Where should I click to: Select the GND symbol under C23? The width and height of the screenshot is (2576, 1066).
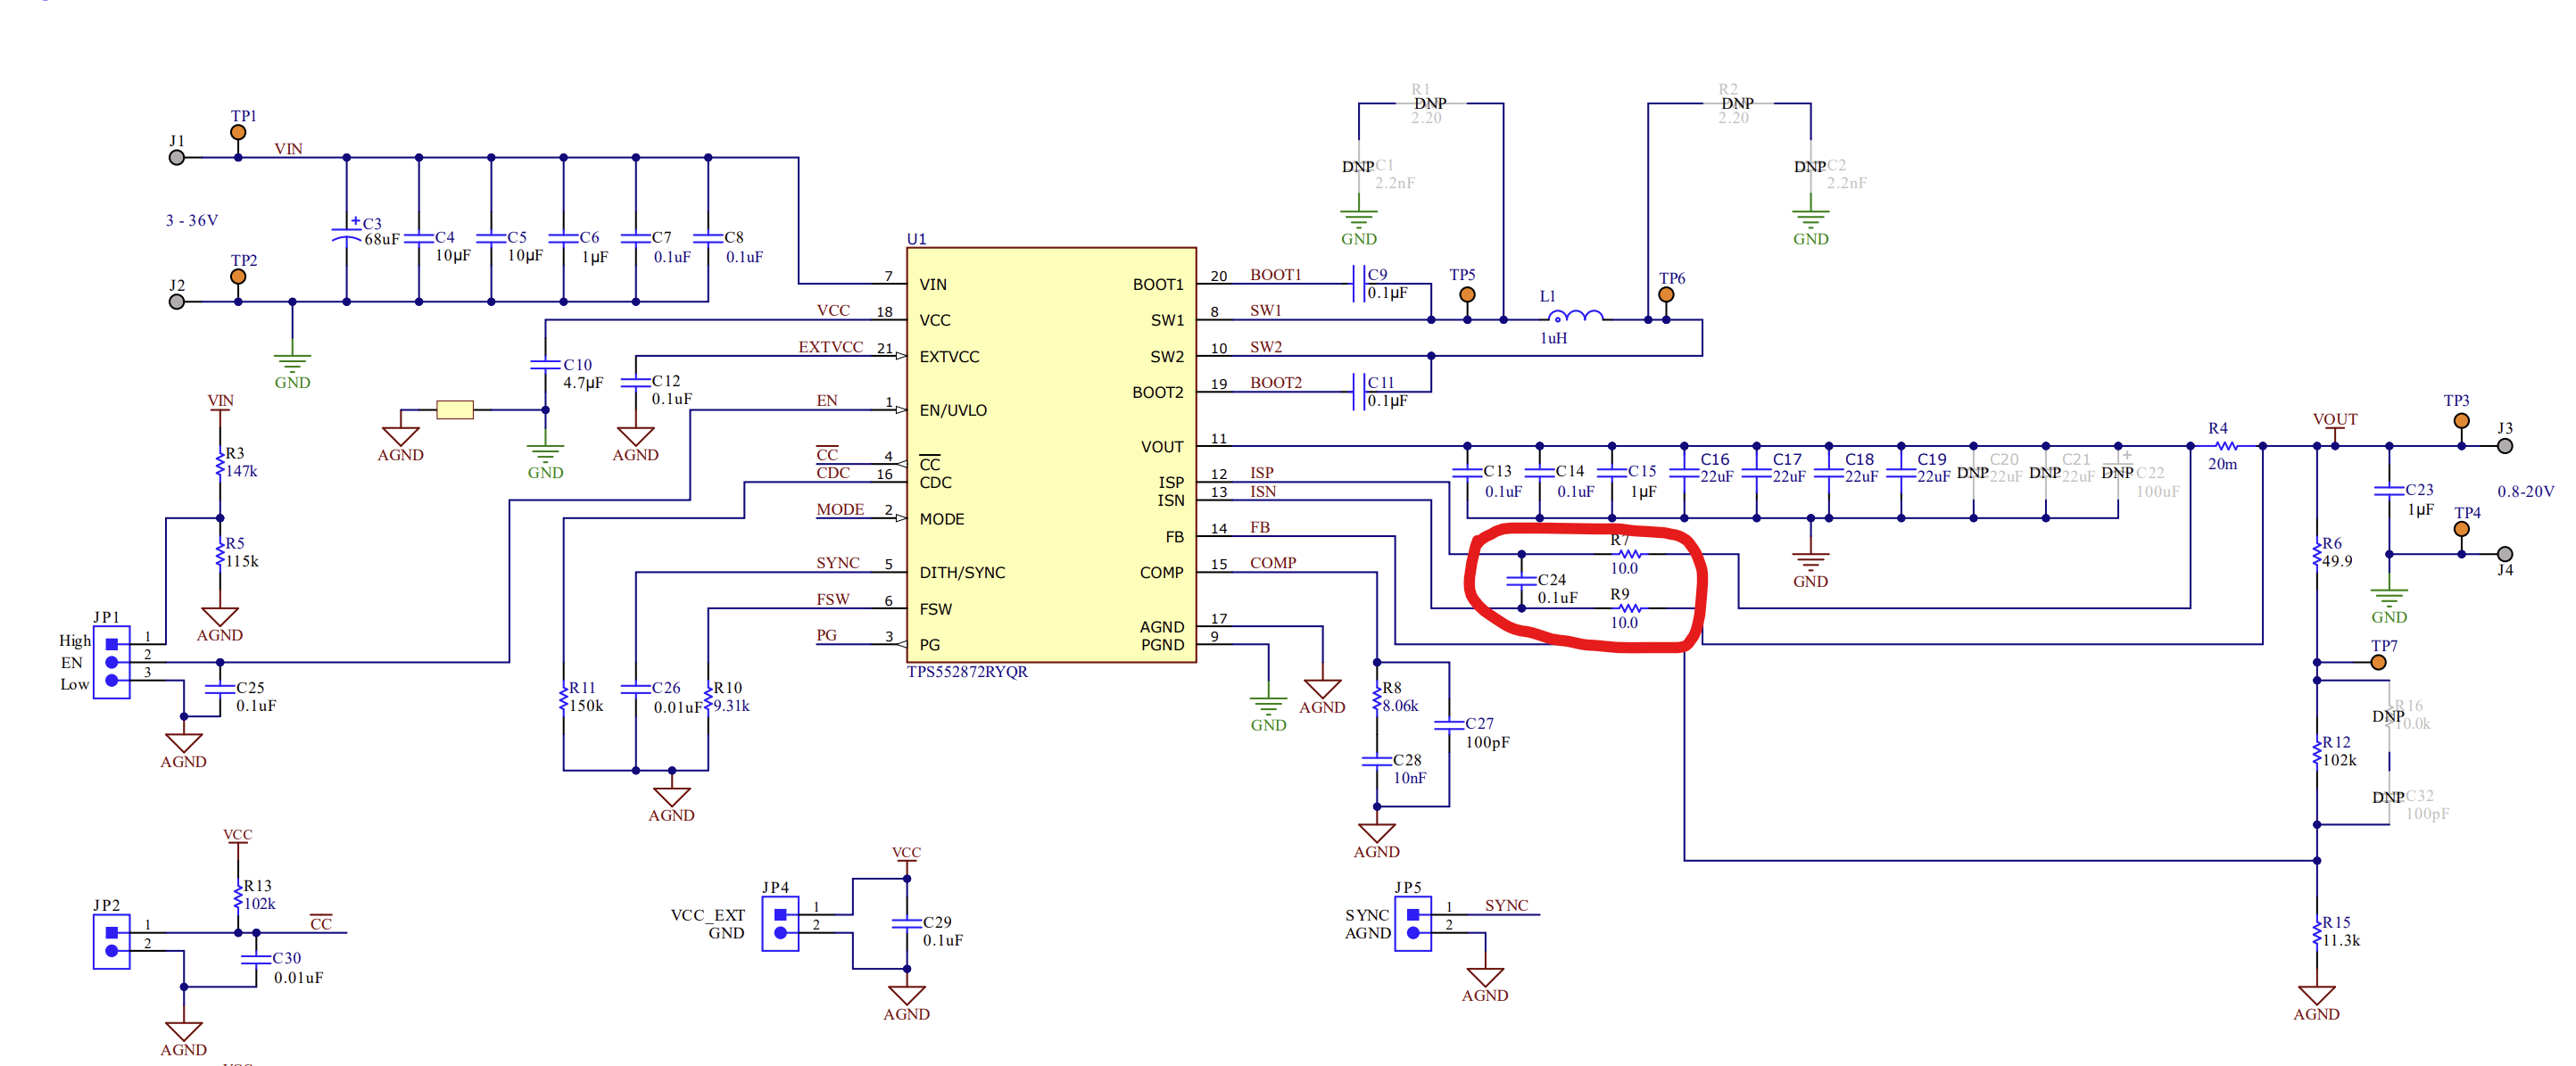(x=2389, y=596)
